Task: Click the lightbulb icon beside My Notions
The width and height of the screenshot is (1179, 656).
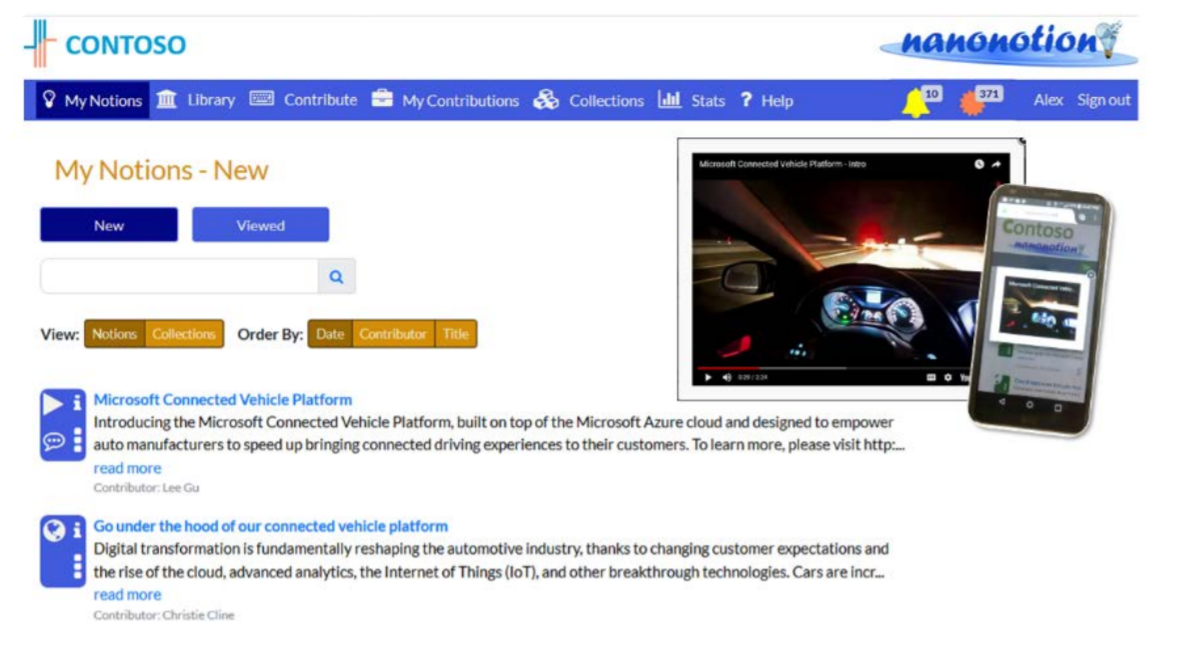Action: [x=50, y=99]
